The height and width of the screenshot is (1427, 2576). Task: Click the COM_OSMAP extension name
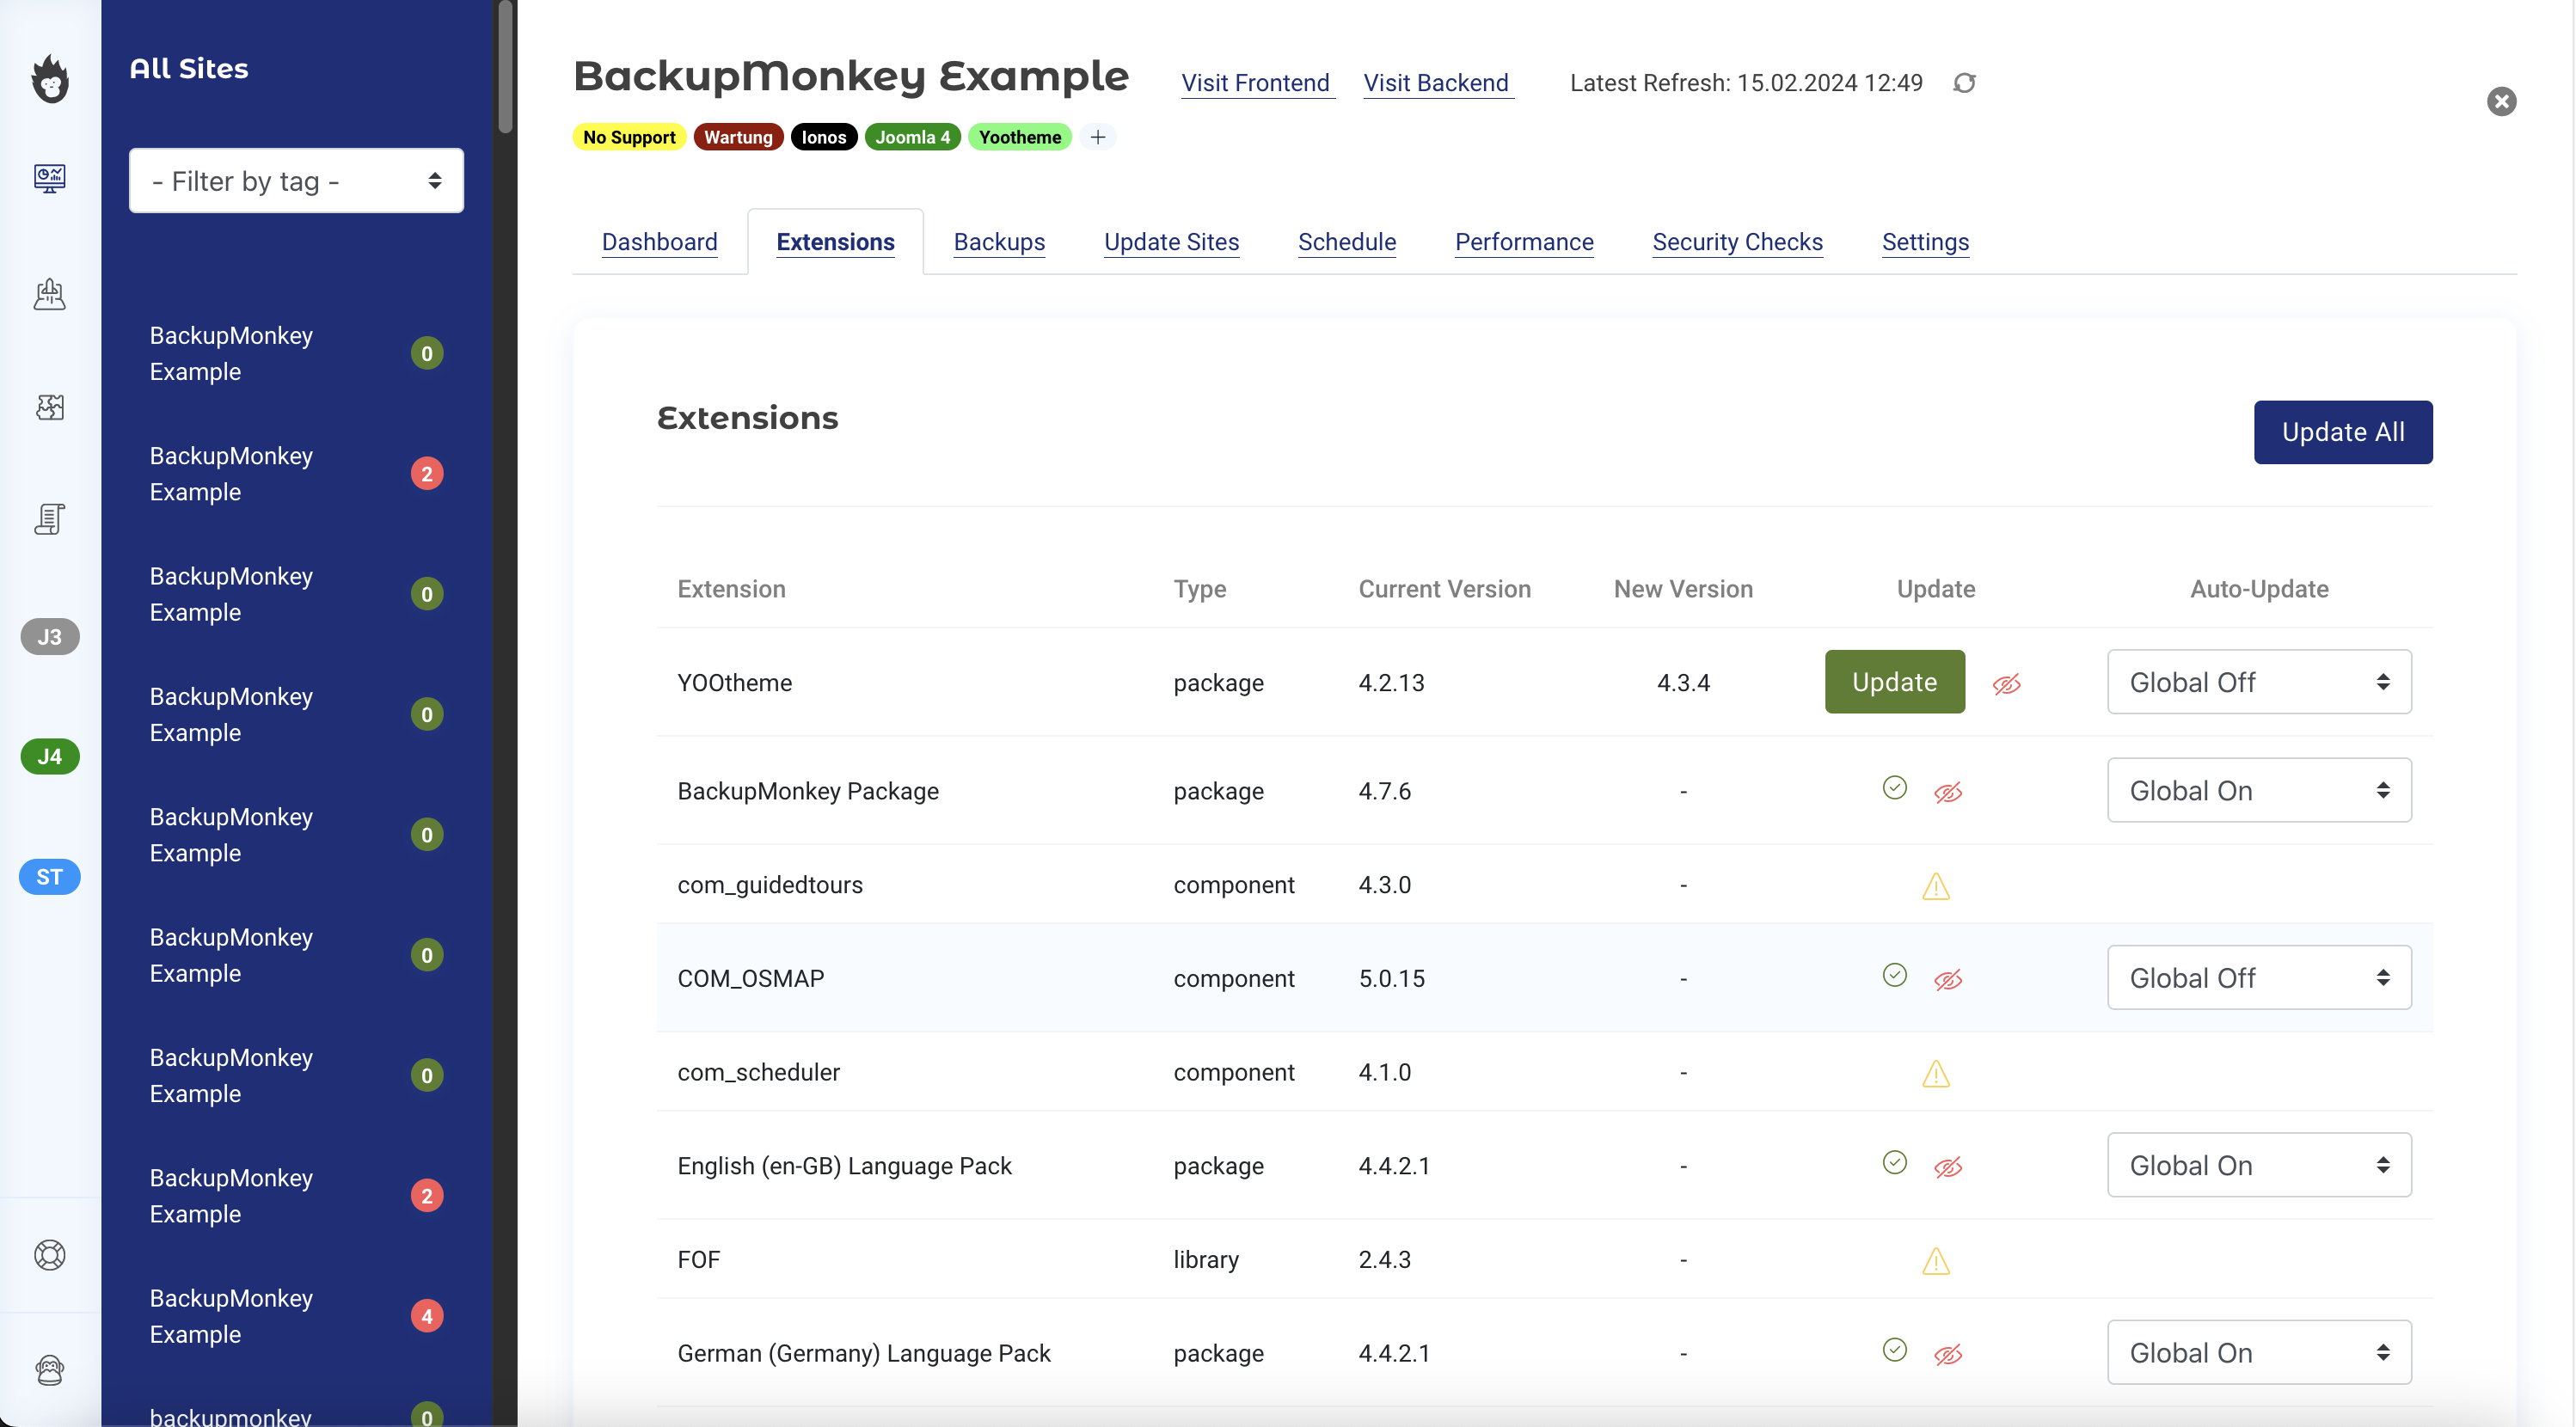pos(751,978)
